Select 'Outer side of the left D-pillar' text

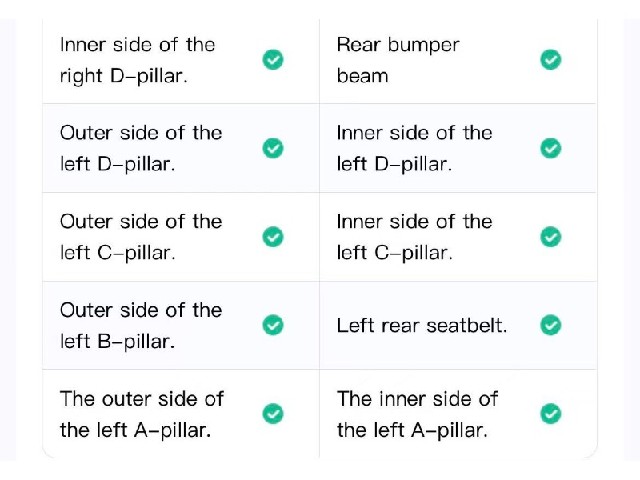coord(141,149)
